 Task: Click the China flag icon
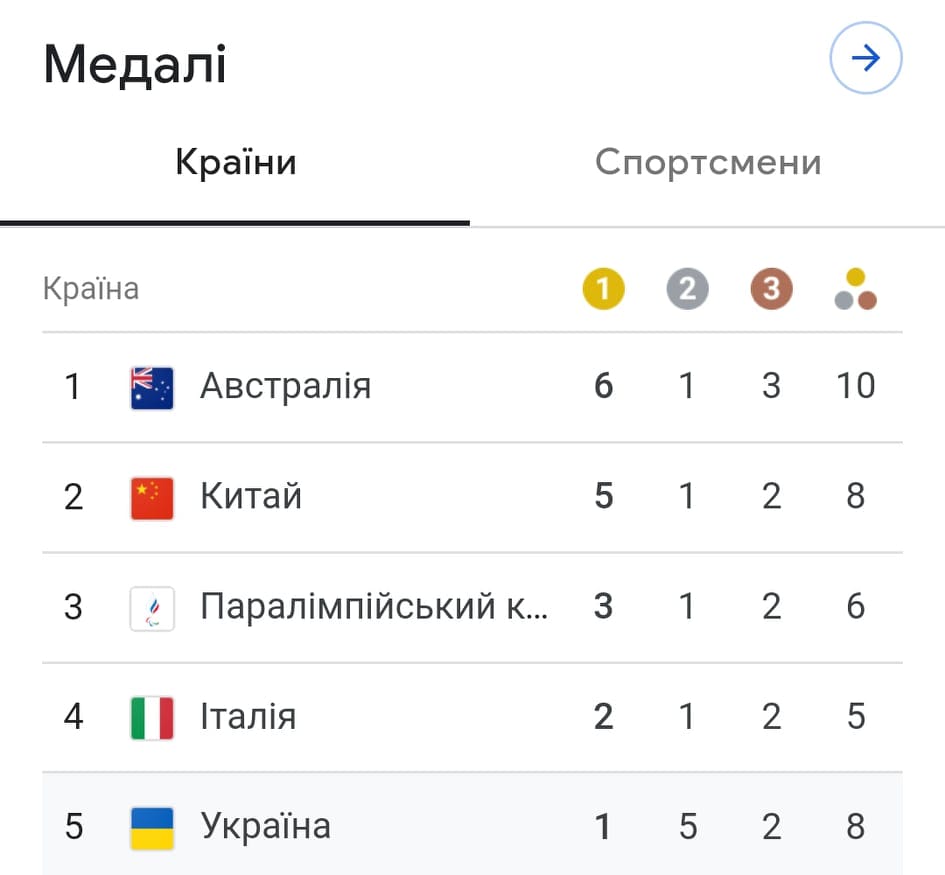152,497
